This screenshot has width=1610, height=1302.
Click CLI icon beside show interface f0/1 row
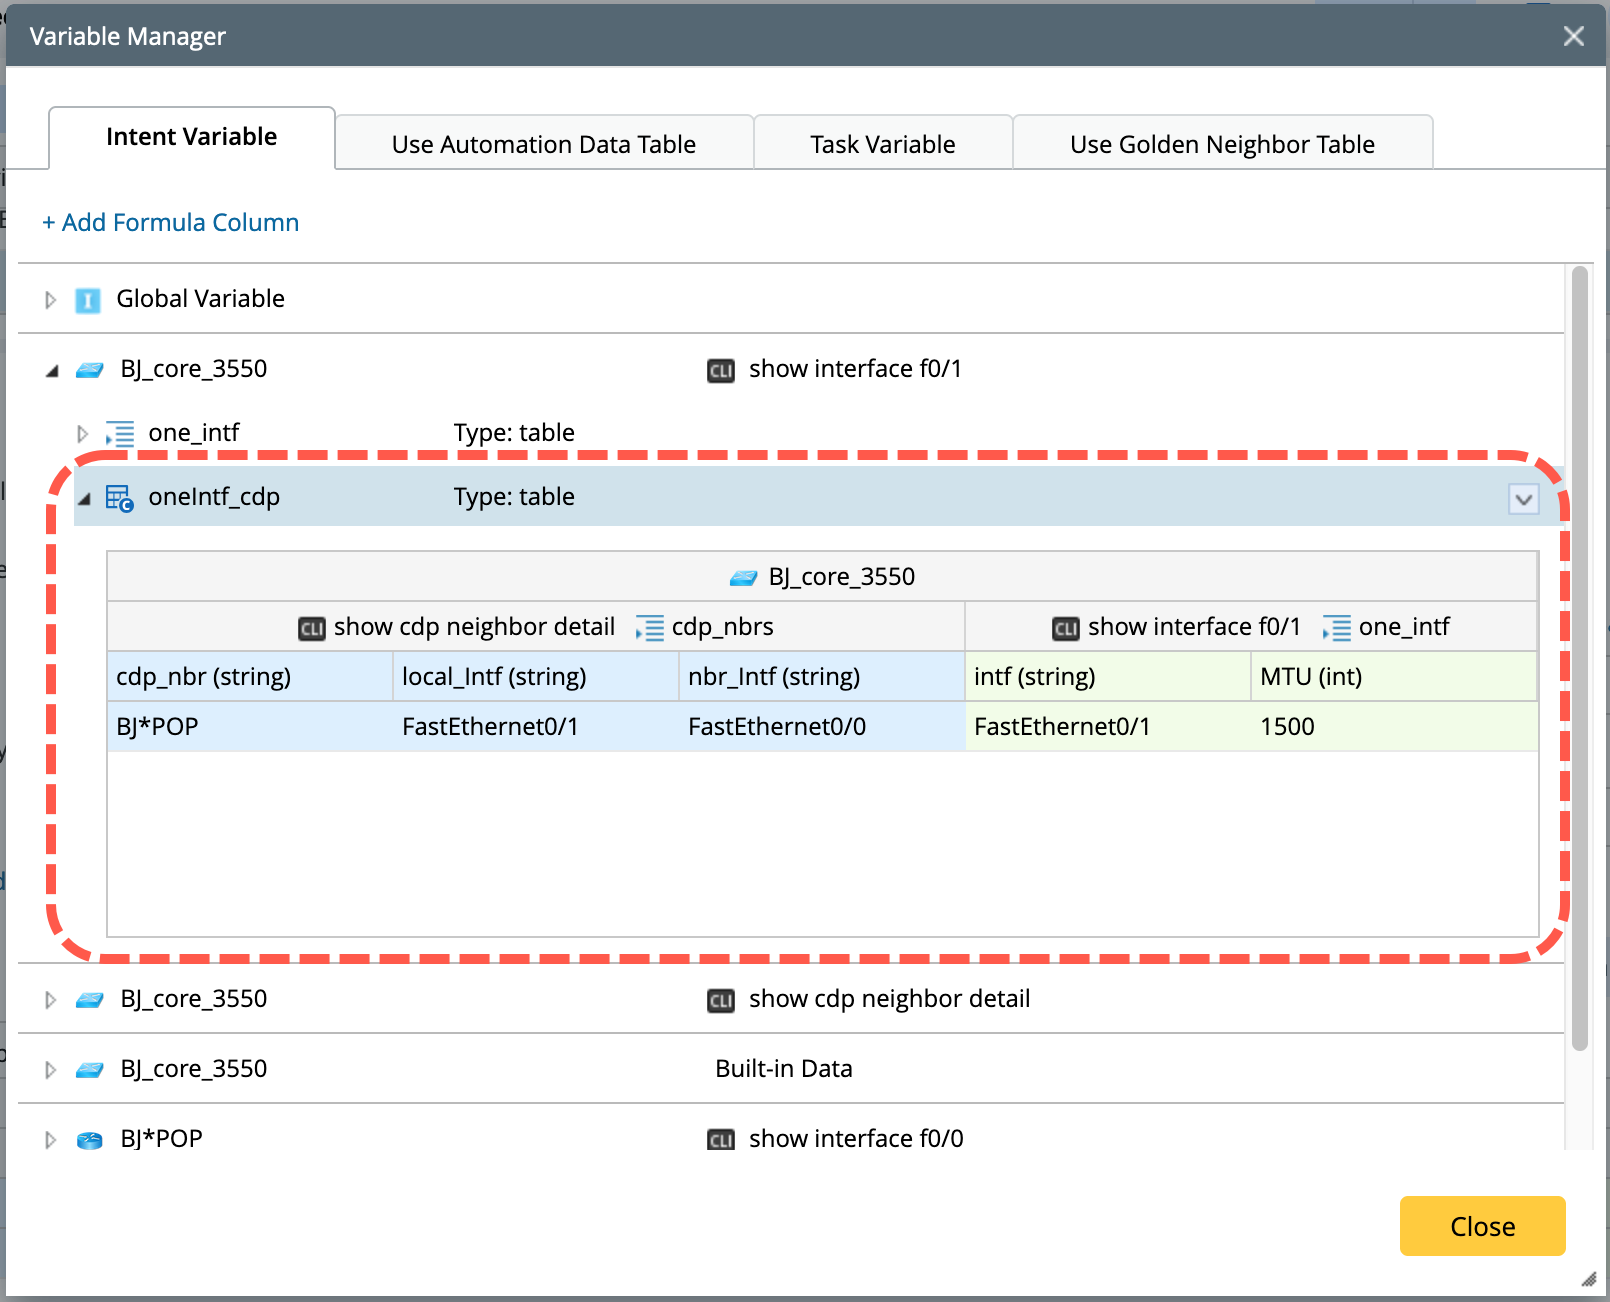(720, 371)
